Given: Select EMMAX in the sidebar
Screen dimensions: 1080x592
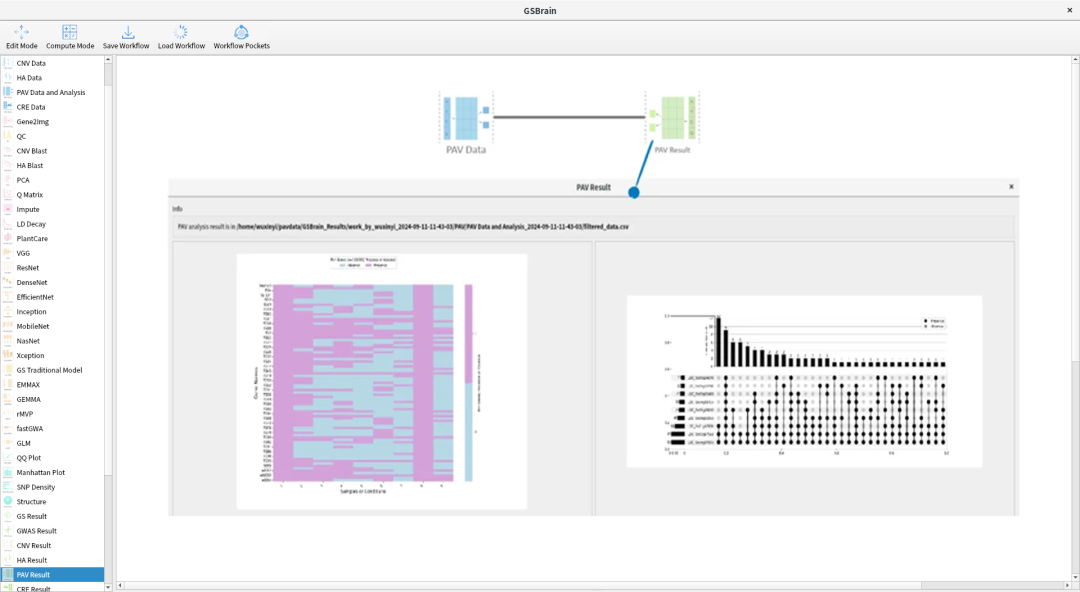Looking at the screenshot, I should pyautogui.click(x=52, y=385).
